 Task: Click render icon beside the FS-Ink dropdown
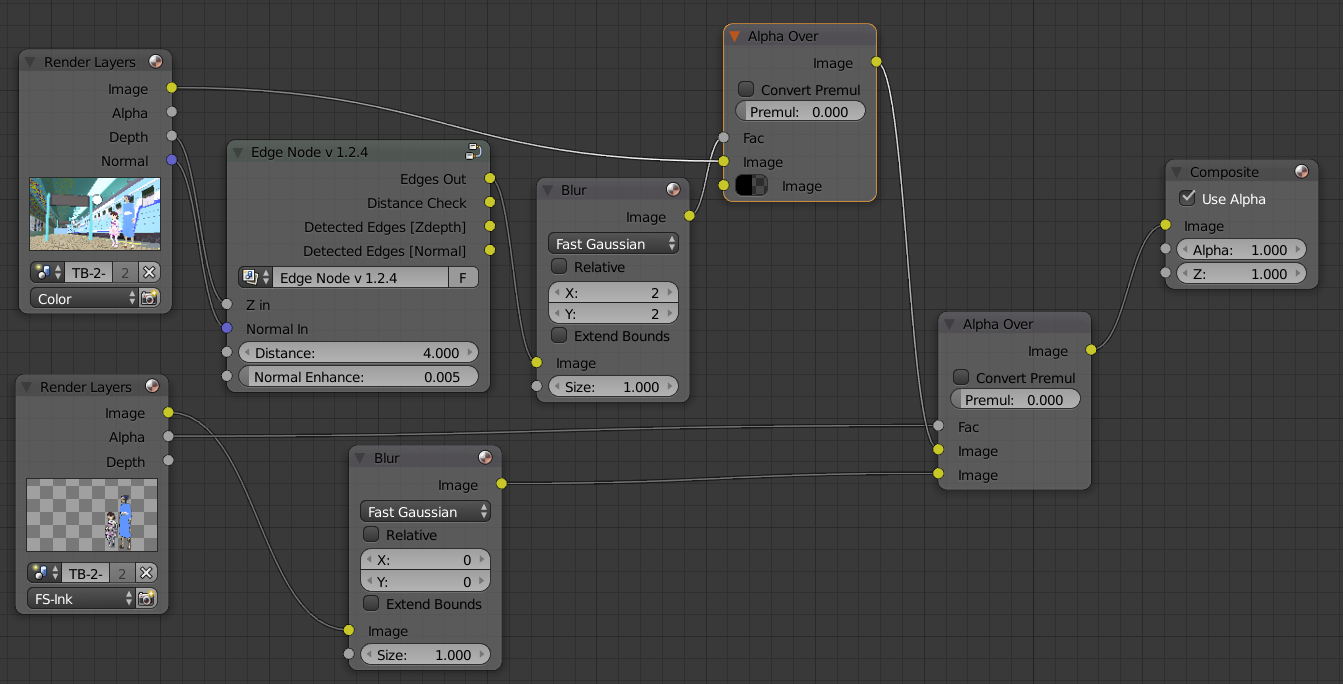click(x=146, y=599)
